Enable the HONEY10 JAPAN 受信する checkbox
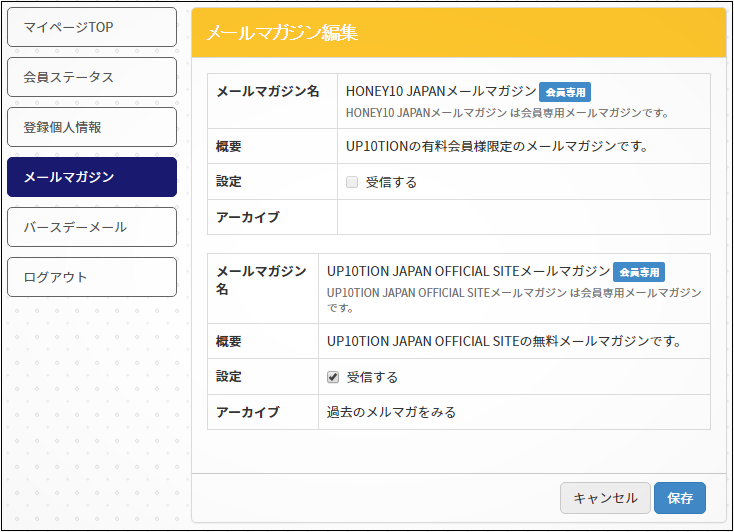 click(352, 182)
